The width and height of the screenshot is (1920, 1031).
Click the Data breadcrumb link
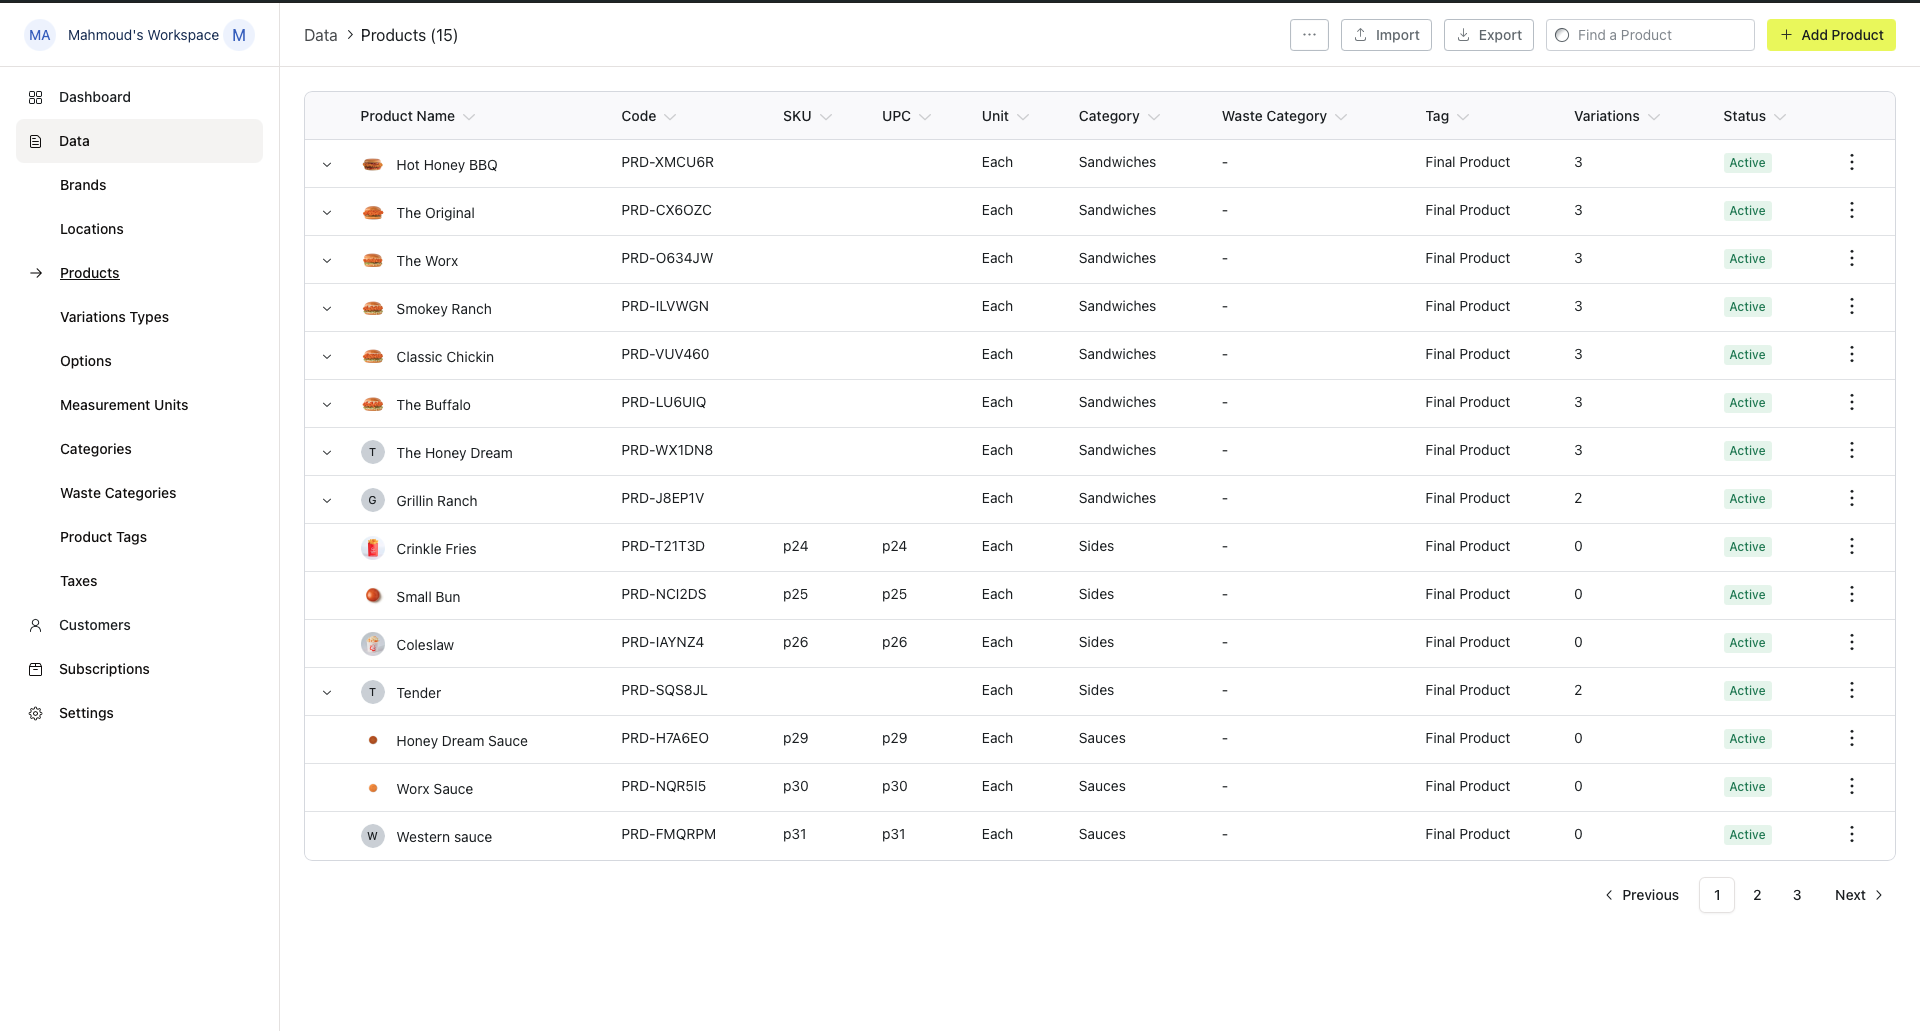point(321,35)
